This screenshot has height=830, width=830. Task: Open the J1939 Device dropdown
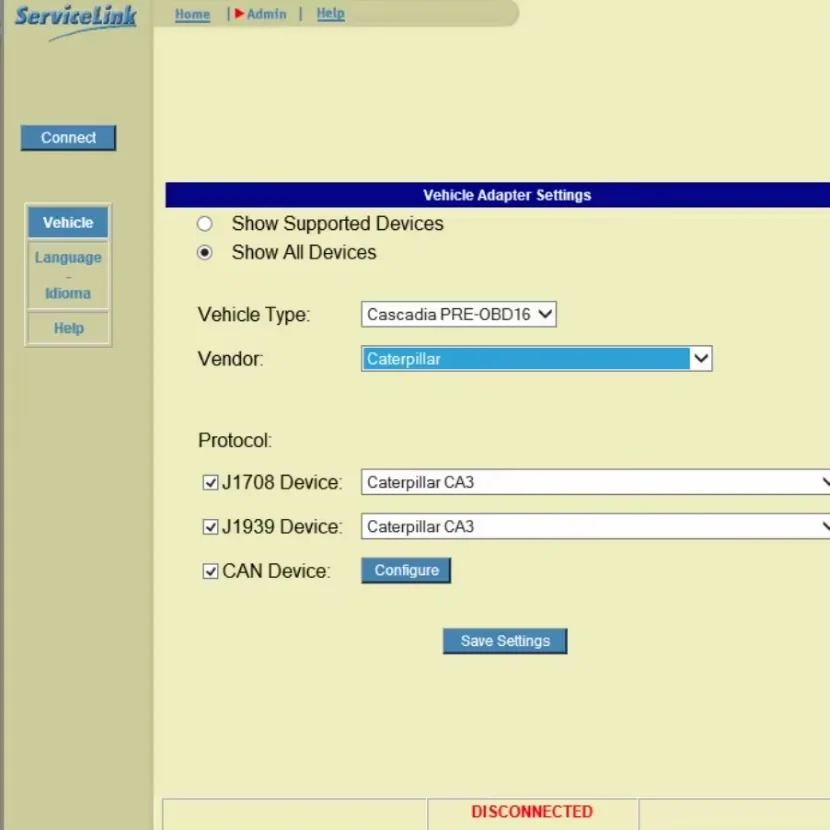(596, 527)
